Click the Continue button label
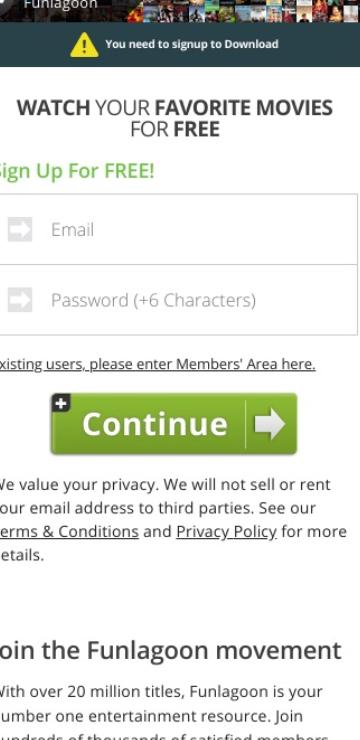Image resolution: width=360 pixels, height=740 pixels. click(x=155, y=424)
